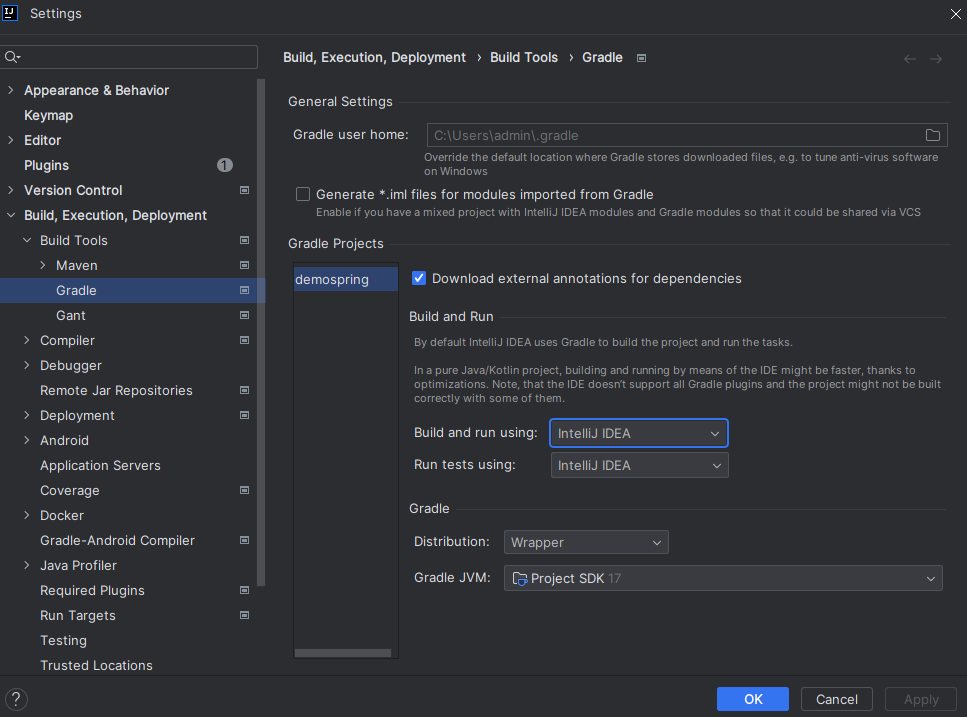The image size is (967, 717).
Task: Expand the Deployment node
Action: pyautogui.click(x=27, y=416)
